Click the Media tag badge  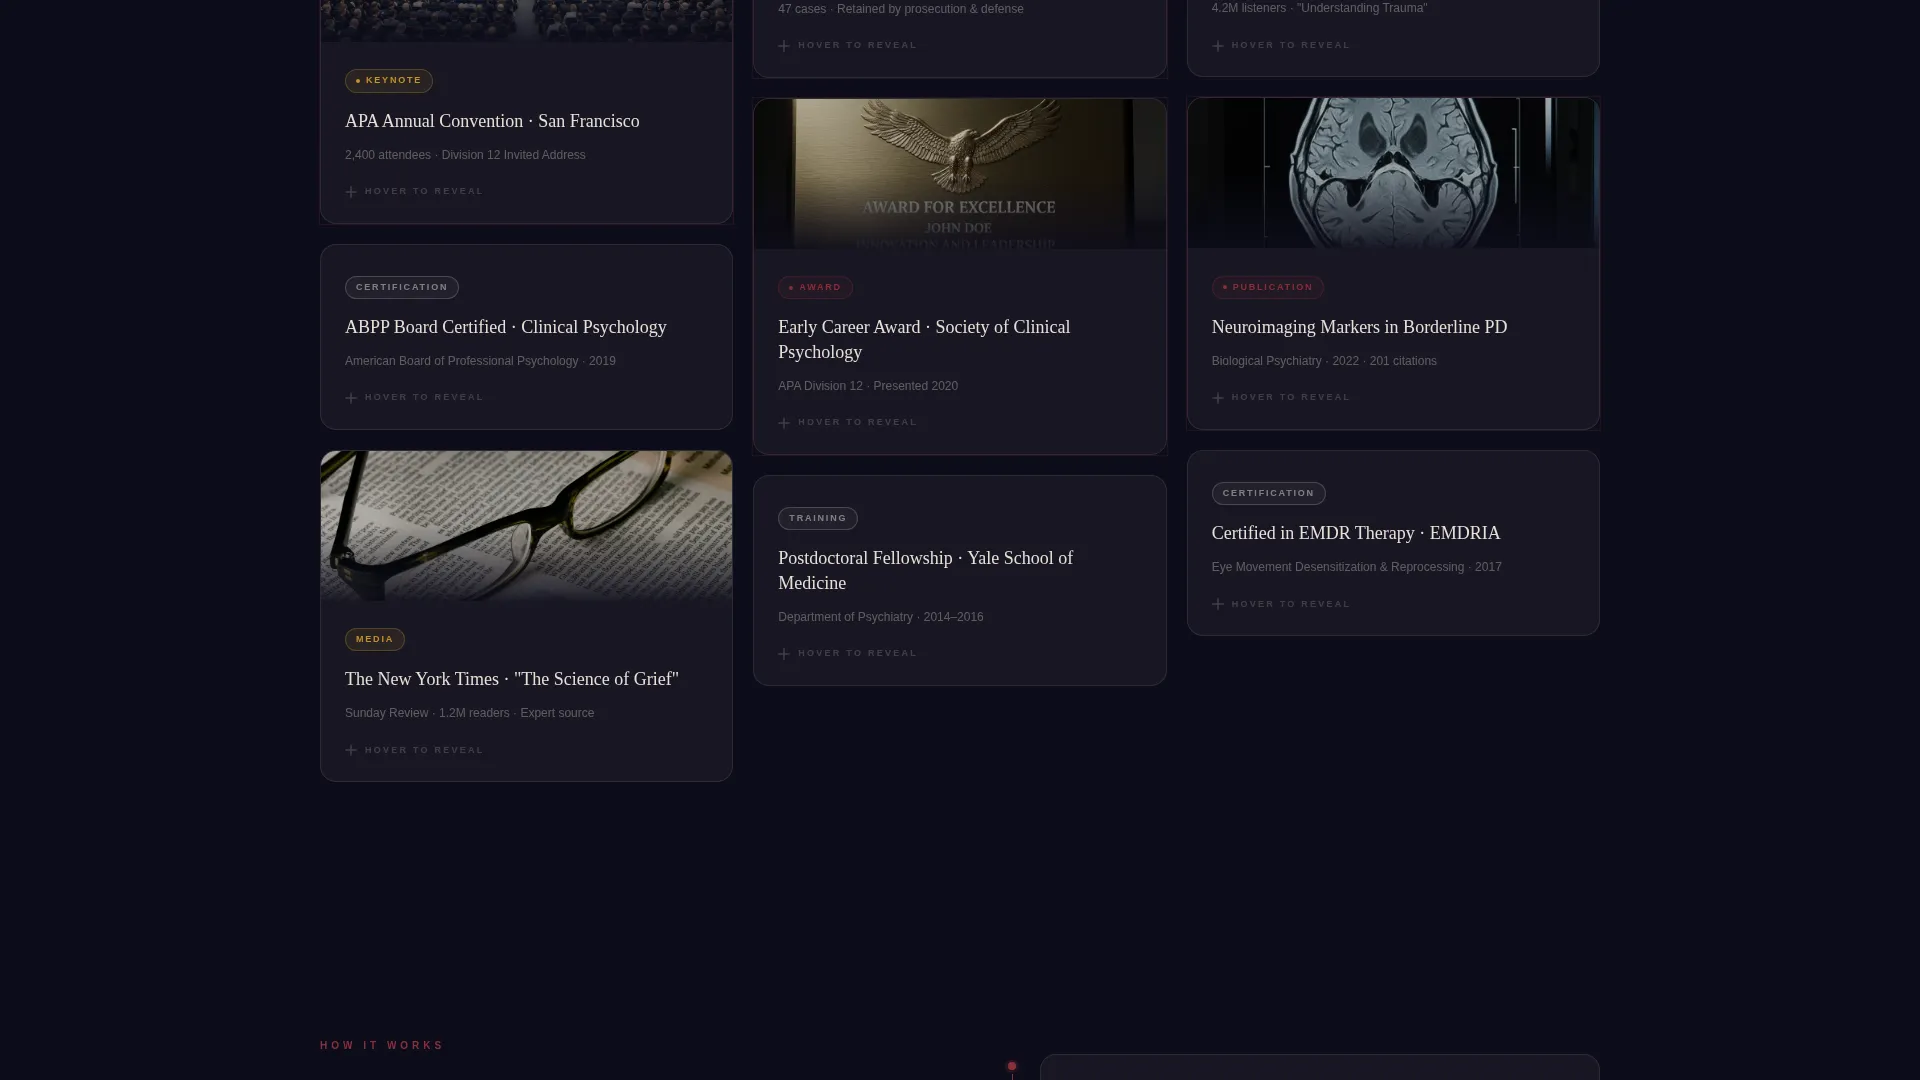(375, 640)
